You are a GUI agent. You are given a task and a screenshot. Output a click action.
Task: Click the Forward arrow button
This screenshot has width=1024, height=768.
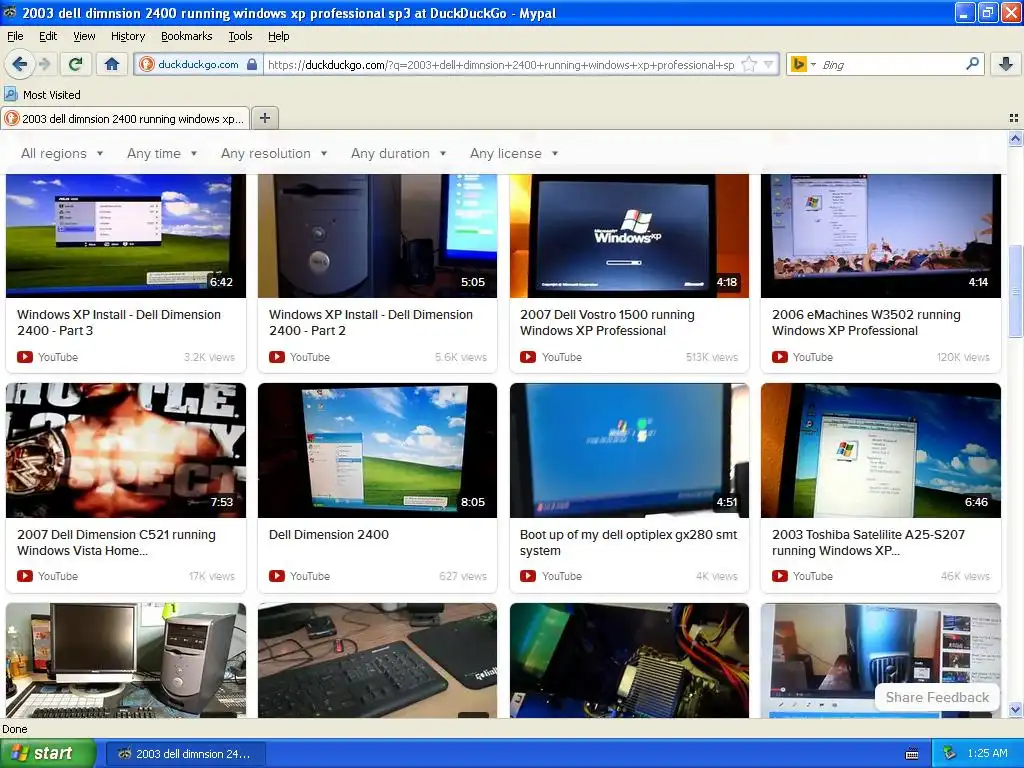point(44,64)
